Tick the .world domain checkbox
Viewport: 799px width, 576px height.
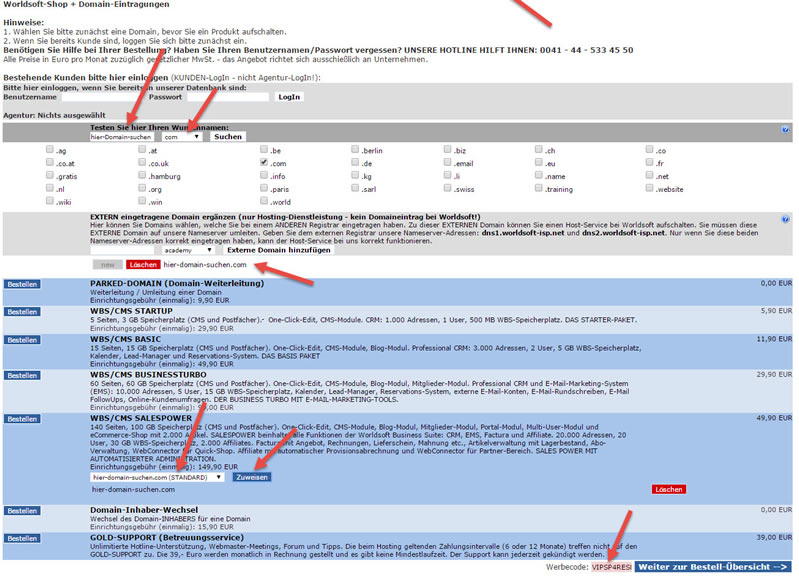[264, 201]
